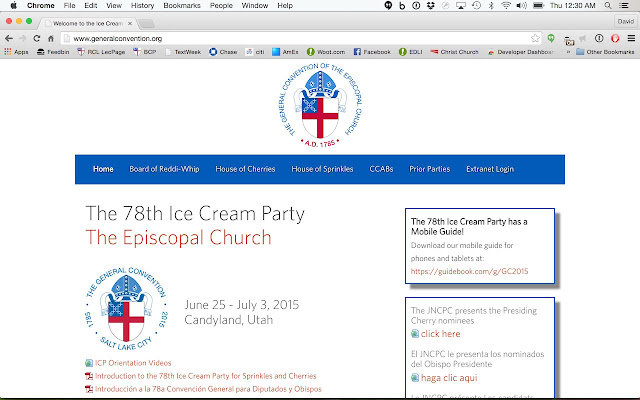Open House of Sprinkles nav item
The height and width of the screenshot is (400, 640).
coord(322,169)
